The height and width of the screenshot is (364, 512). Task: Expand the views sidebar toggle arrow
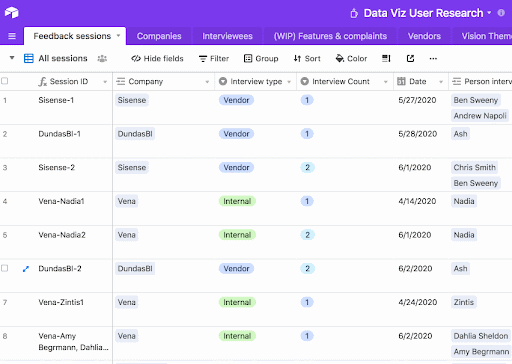point(12,58)
